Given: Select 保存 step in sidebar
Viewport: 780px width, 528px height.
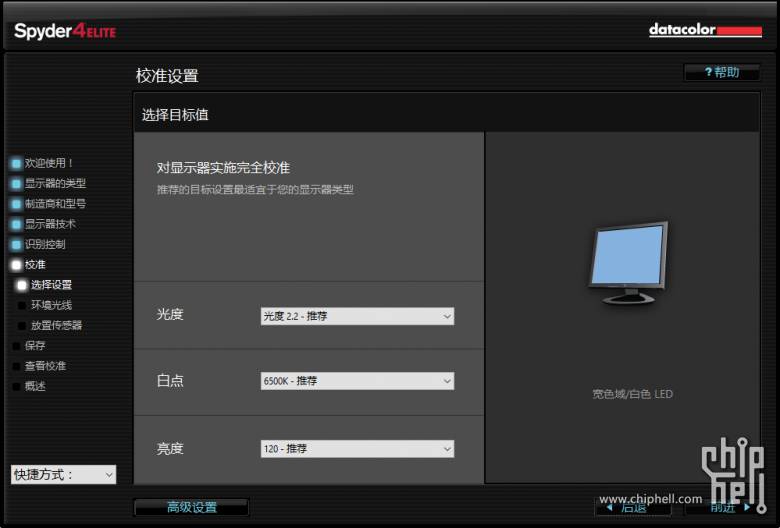Looking at the screenshot, I should coord(35,345).
